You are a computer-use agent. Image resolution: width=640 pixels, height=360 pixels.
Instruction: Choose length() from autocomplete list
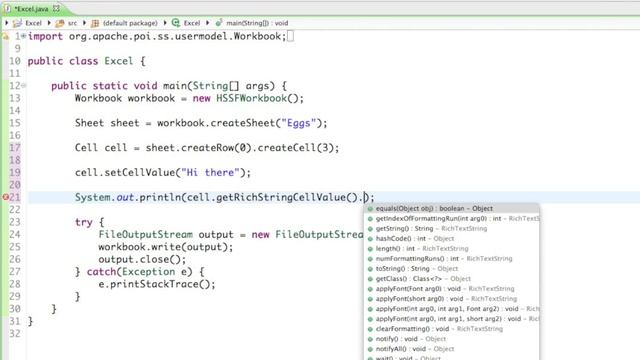tap(451, 249)
